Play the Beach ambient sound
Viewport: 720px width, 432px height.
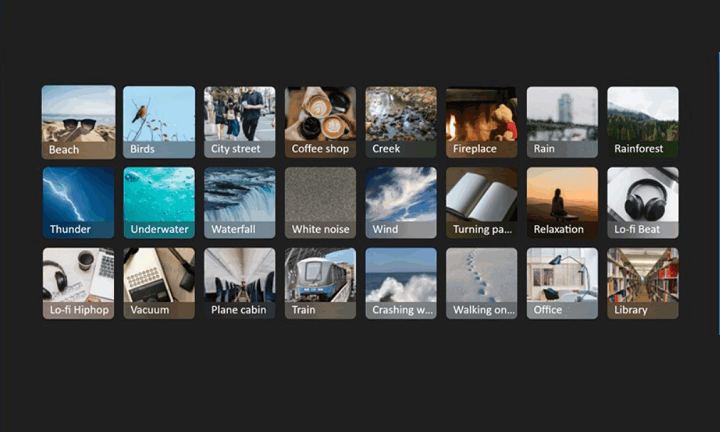click(x=79, y=122)
